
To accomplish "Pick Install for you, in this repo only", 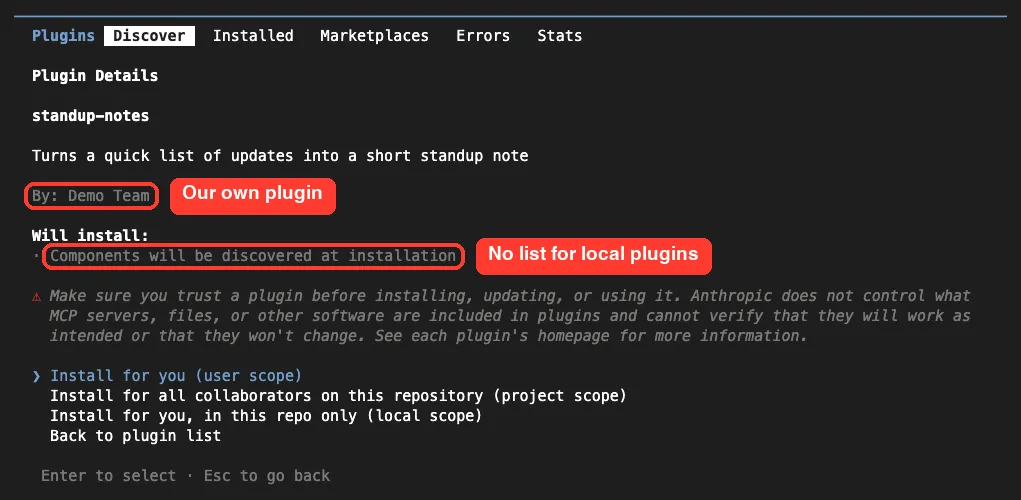I will click(x=266, y=415).
